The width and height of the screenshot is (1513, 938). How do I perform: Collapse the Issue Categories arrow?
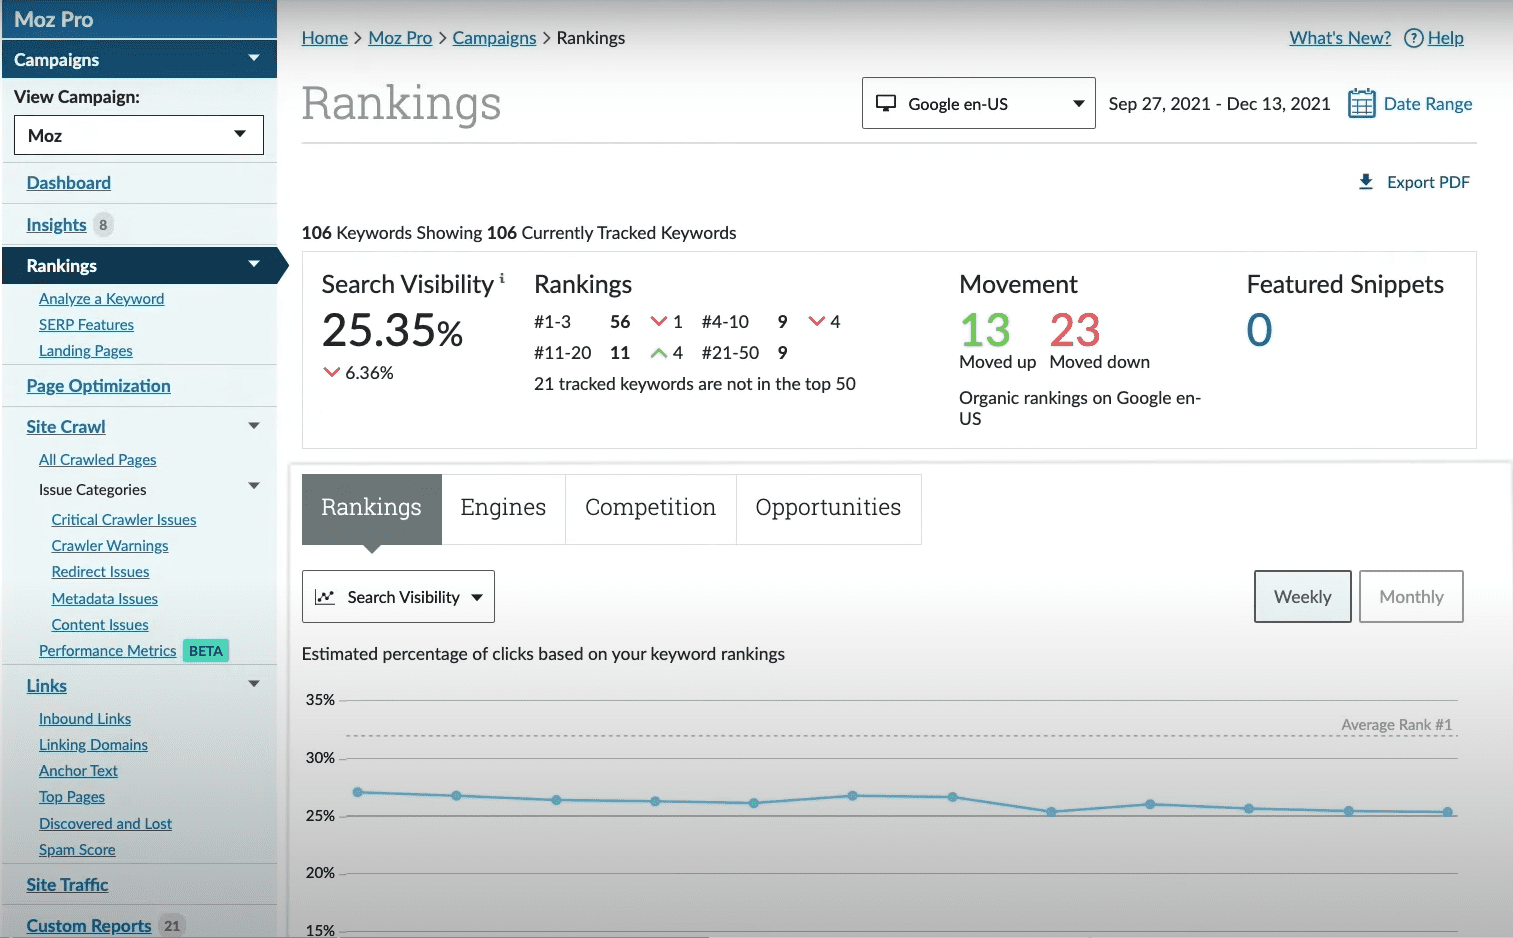click(x=254, y=486)
